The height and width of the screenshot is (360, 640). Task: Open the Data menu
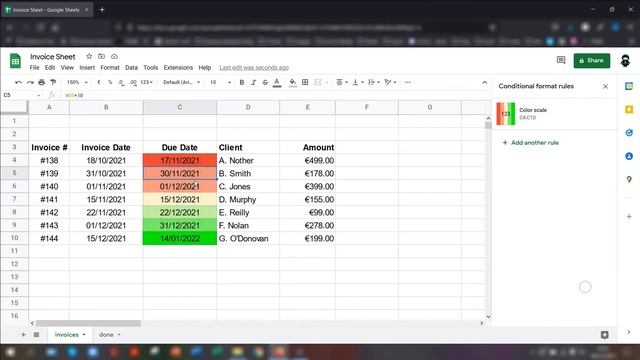(x=131, y=68)
